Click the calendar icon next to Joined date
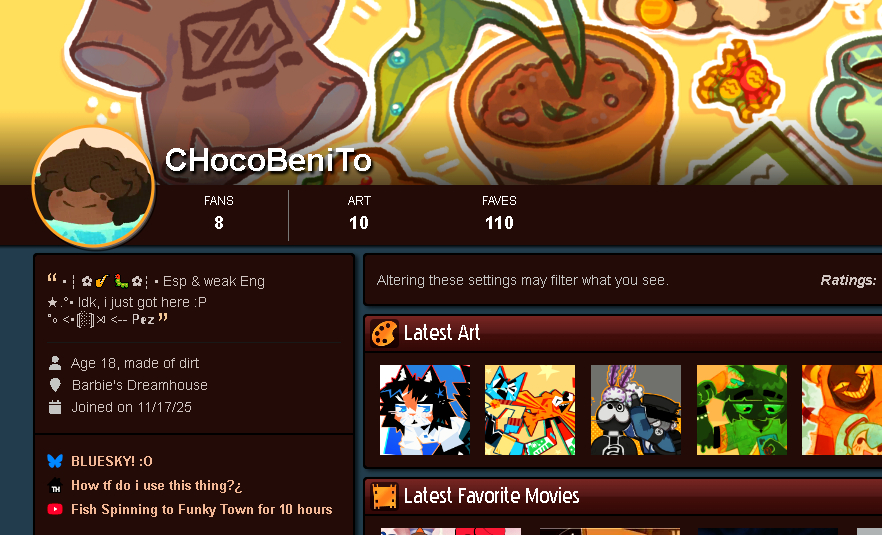Screen dimensions: 882x535 (55, 407)
